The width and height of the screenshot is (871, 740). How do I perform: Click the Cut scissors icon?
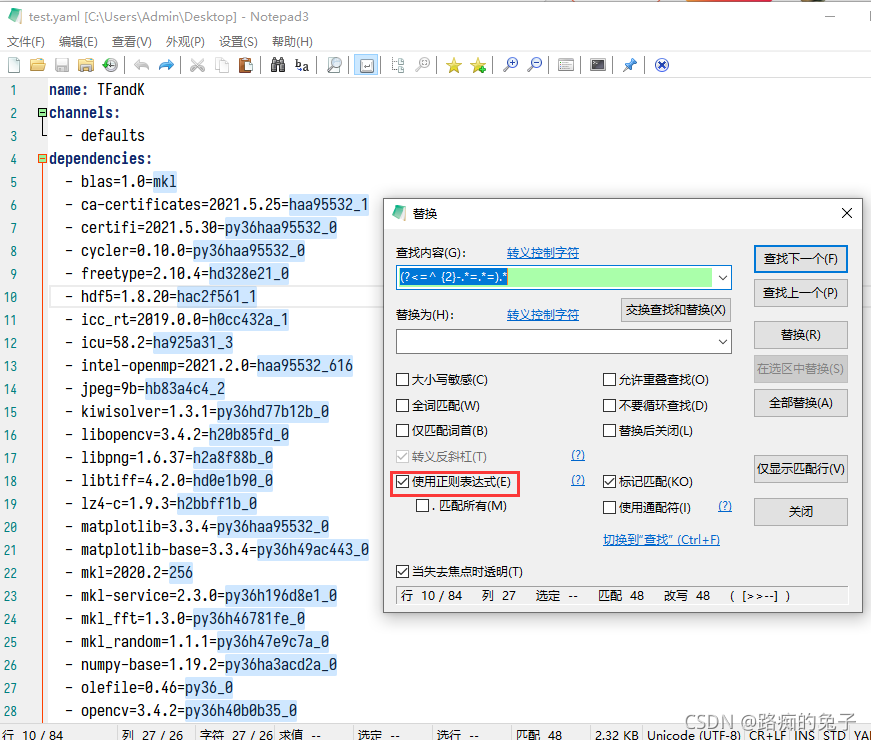click(x=197, y=65)
